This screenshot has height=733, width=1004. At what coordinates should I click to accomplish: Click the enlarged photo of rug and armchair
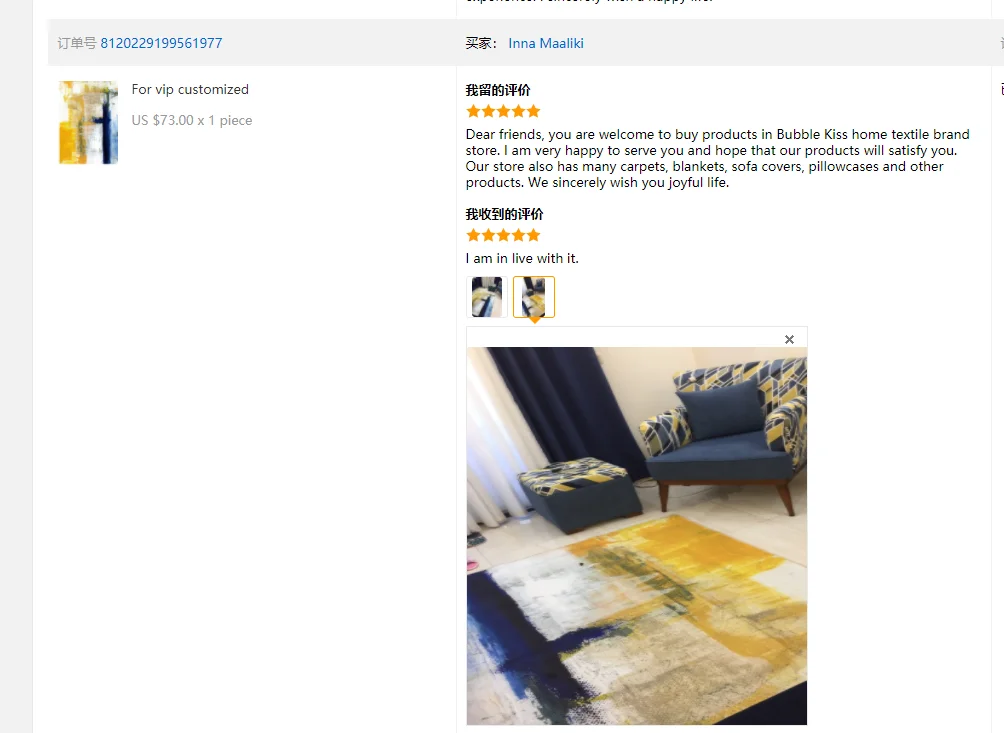[x=636, y=536]
